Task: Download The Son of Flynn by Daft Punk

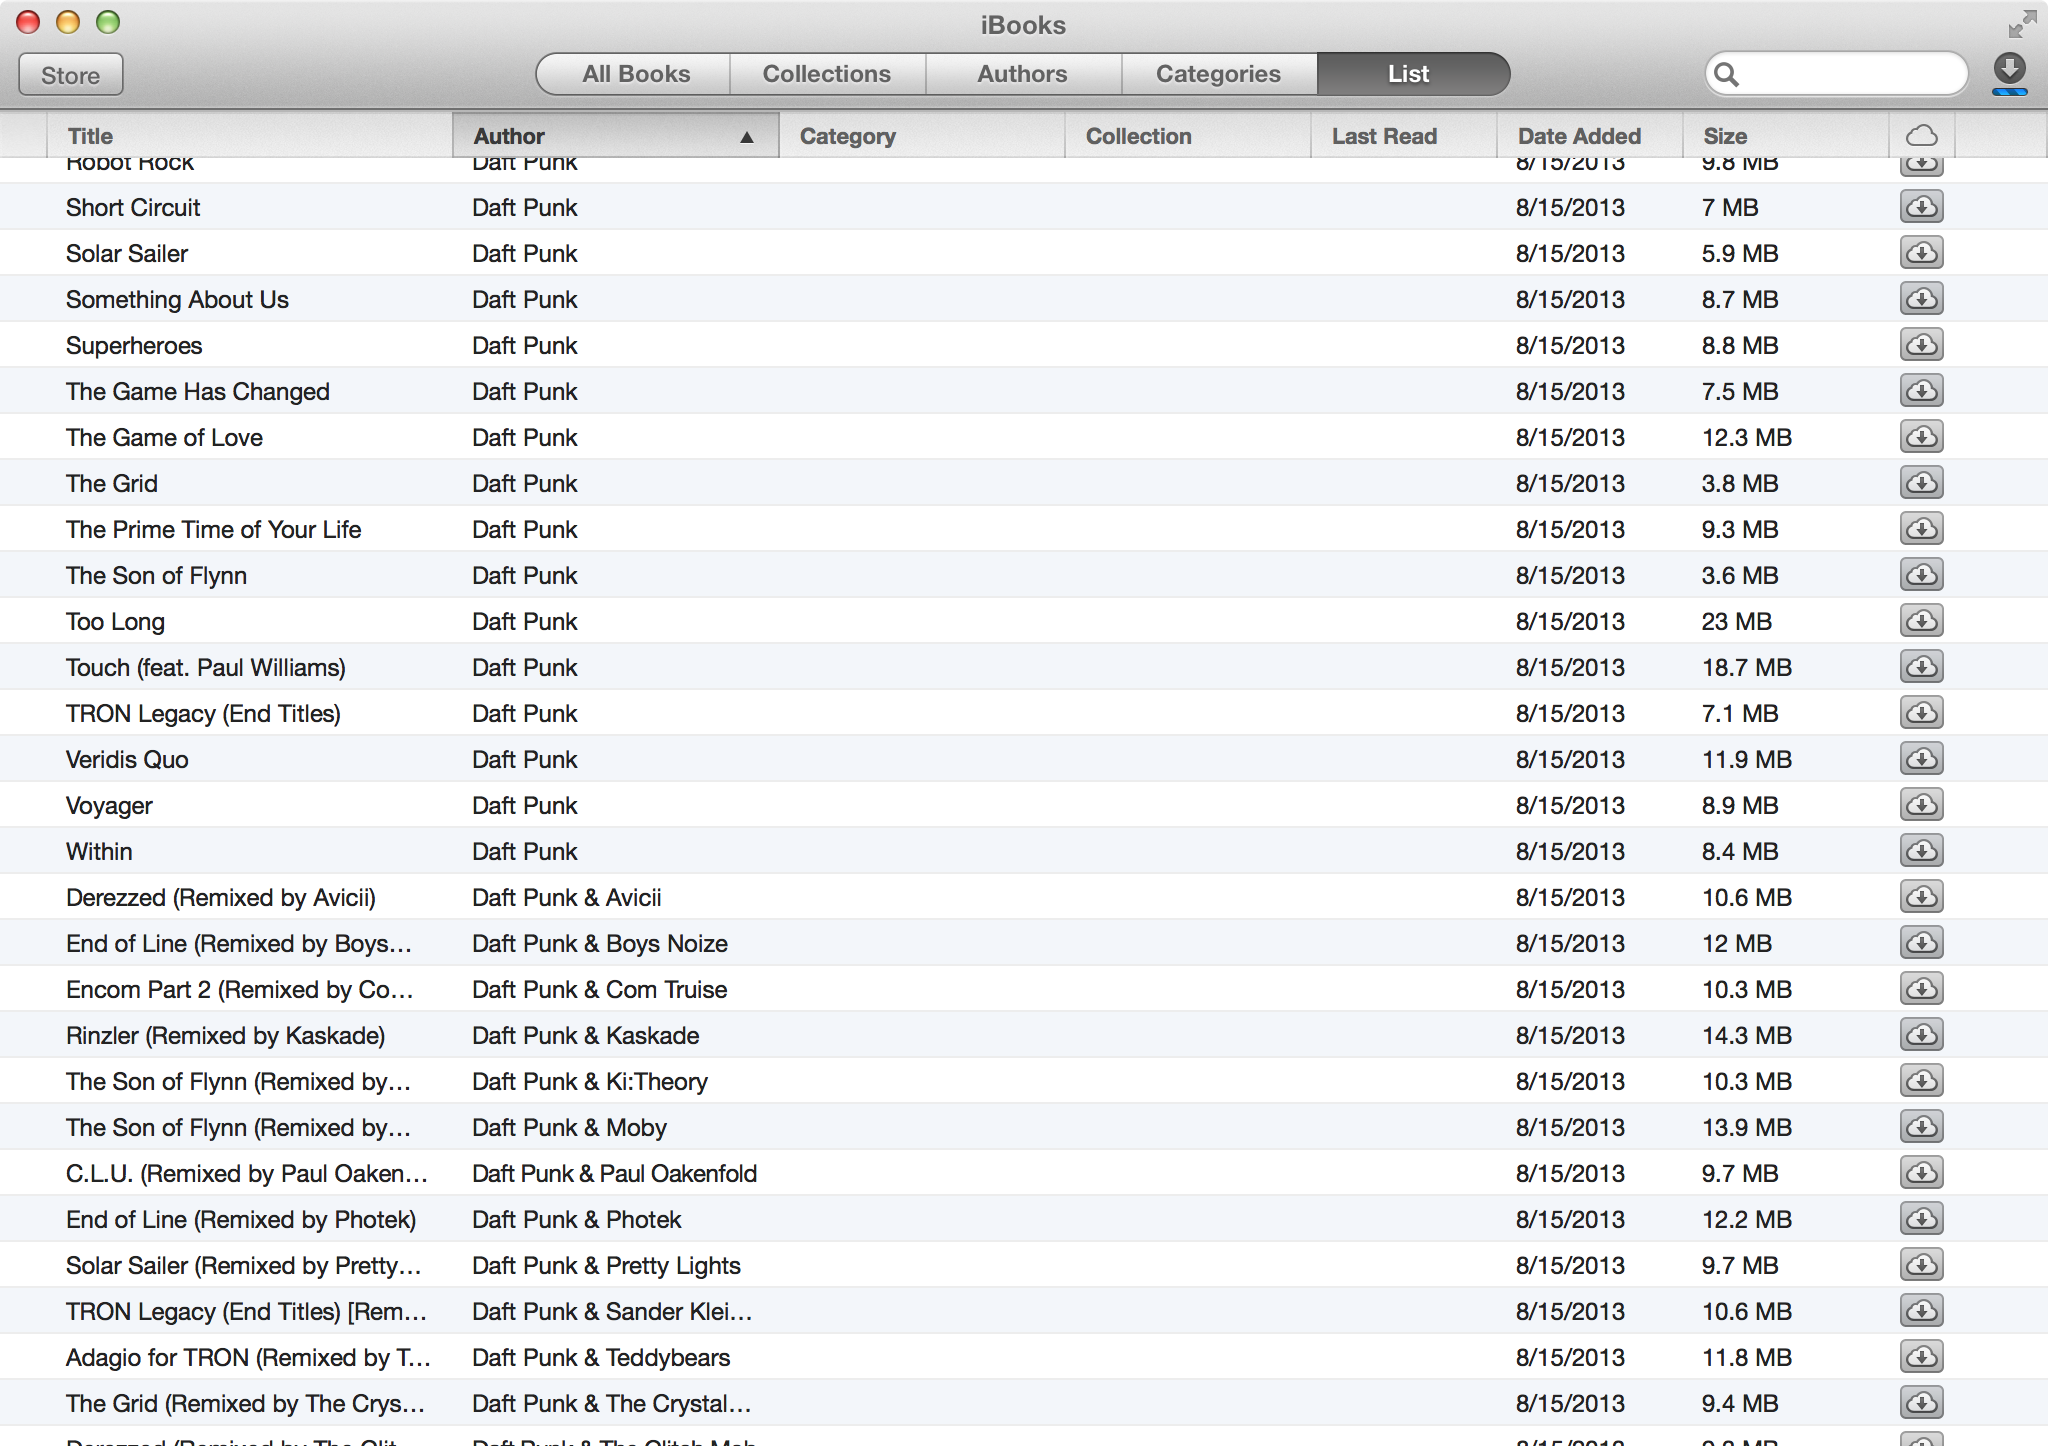Action: tap(1921, 575)
